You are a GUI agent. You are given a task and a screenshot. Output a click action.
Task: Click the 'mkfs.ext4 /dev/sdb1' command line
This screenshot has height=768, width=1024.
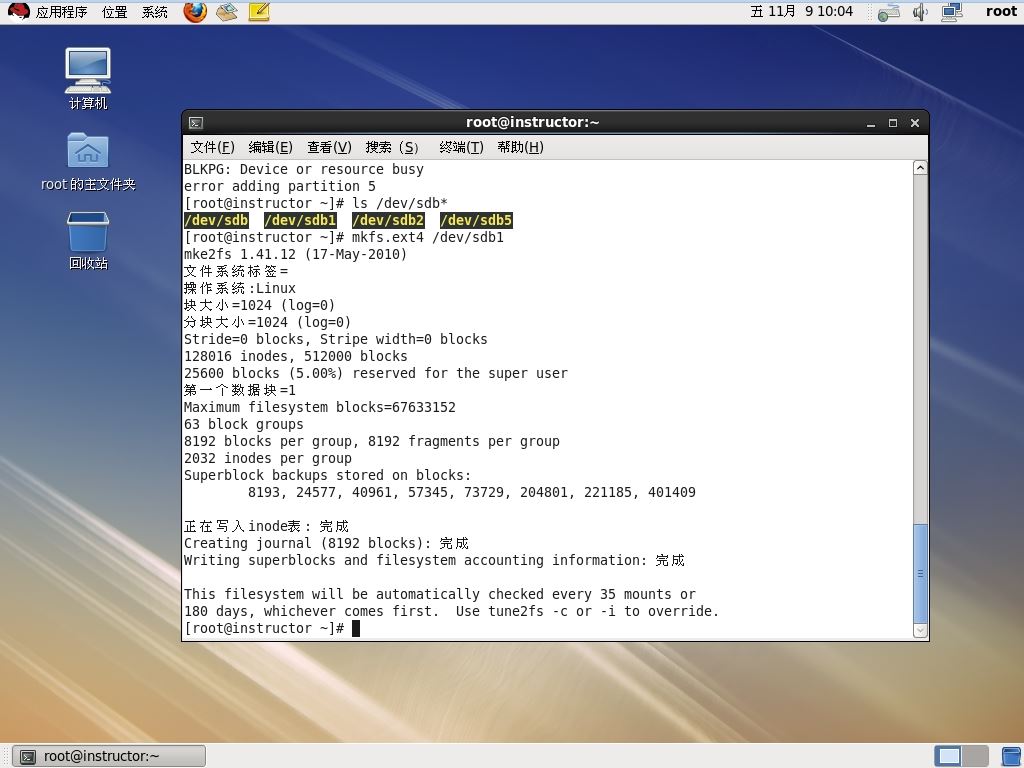tap(428, 237)
